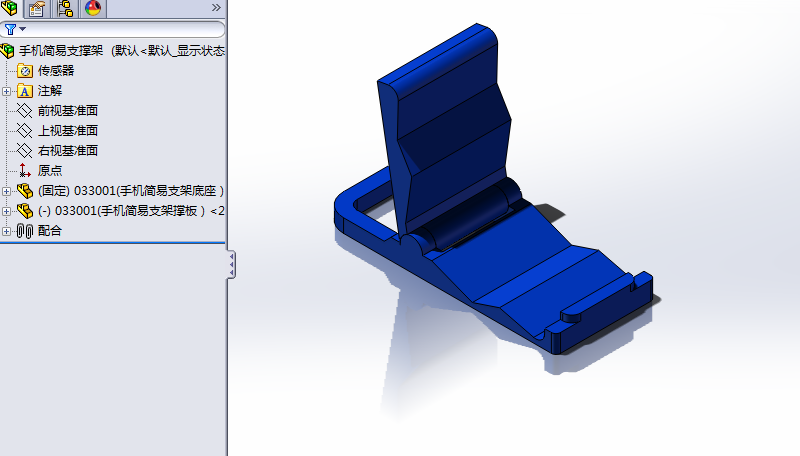Screen dimensions: 800x456
Task: Click the part icon of 手机简易支架撑板
Action: click(x=24, y=211)
